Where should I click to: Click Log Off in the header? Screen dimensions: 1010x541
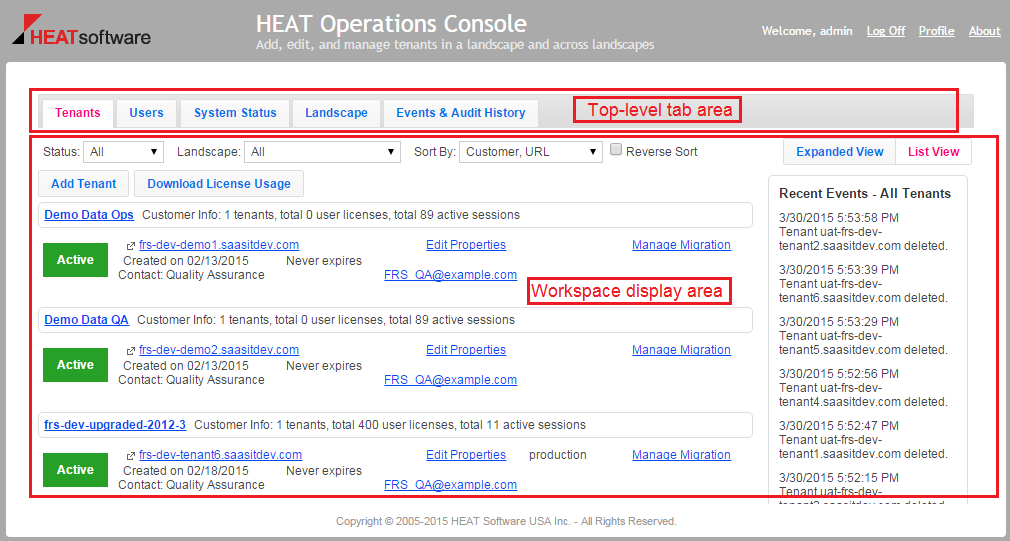coord(885,31)
